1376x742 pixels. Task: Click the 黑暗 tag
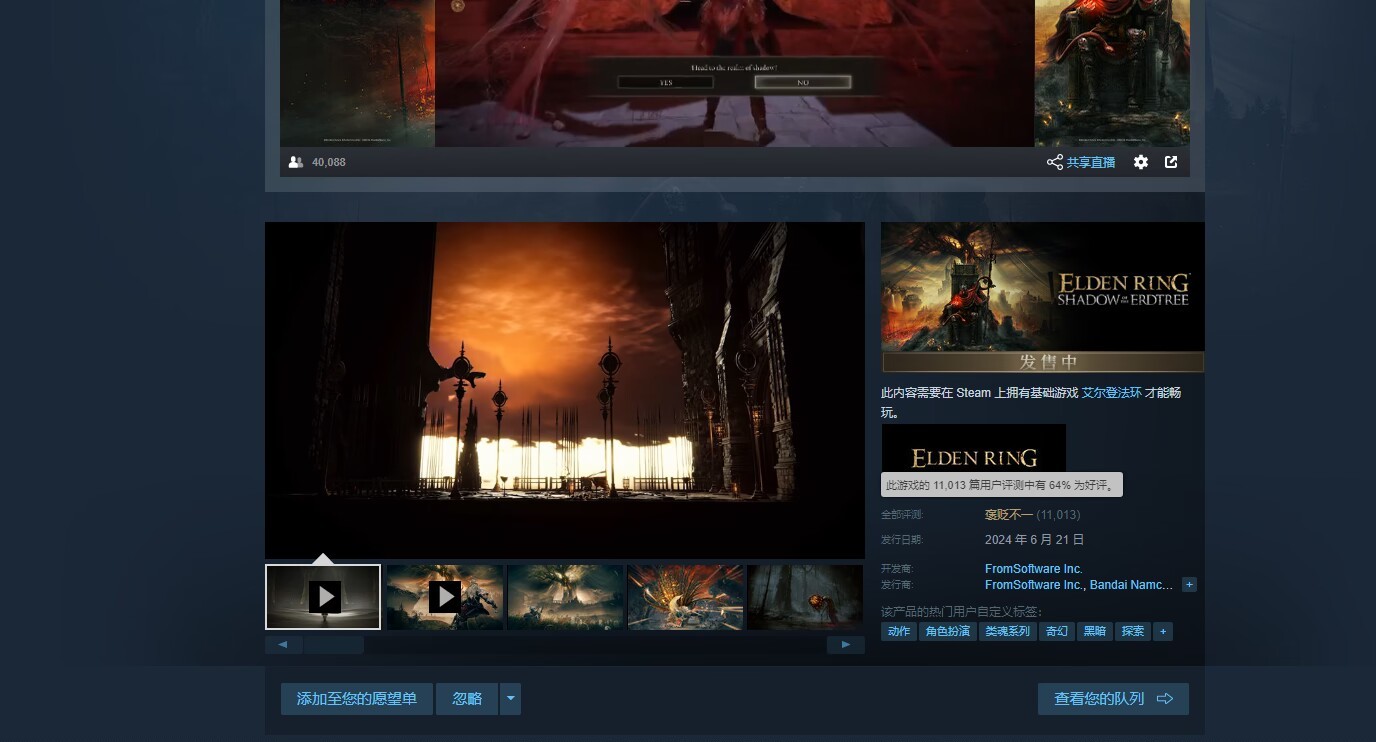point(1095,631)
